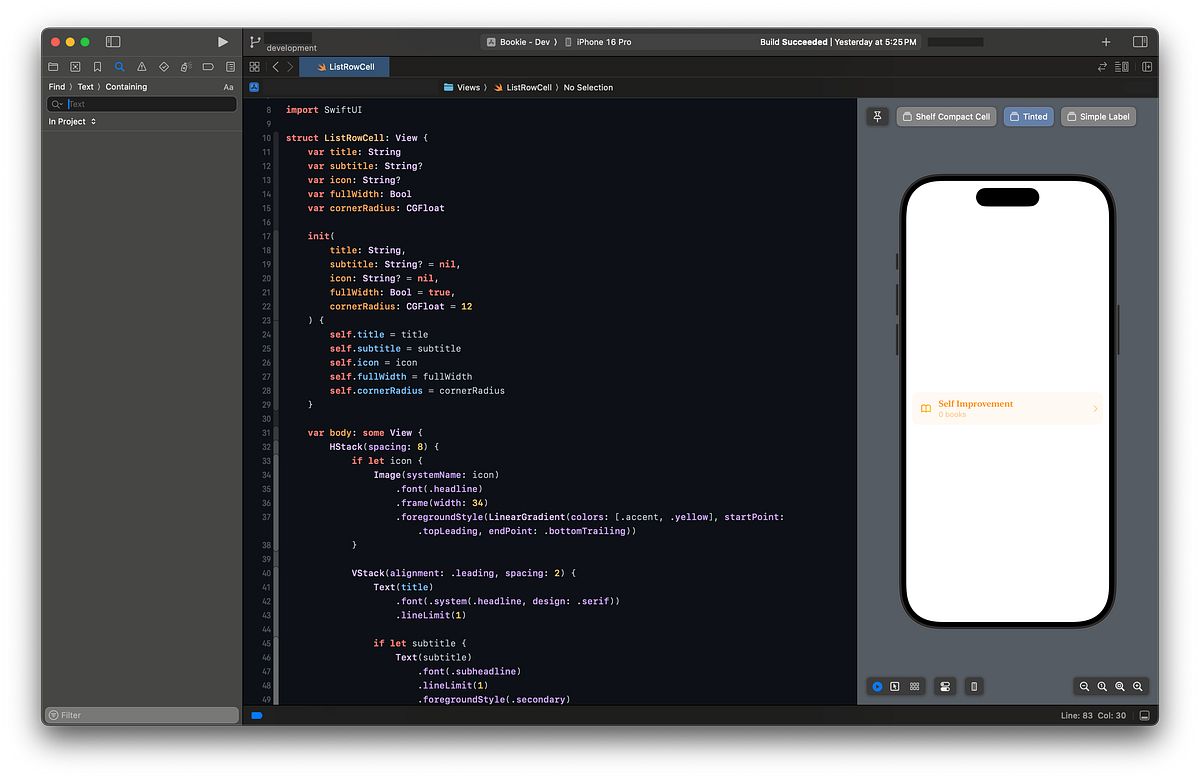Activate the Tinted preview variant

(x=1028, y=116)
